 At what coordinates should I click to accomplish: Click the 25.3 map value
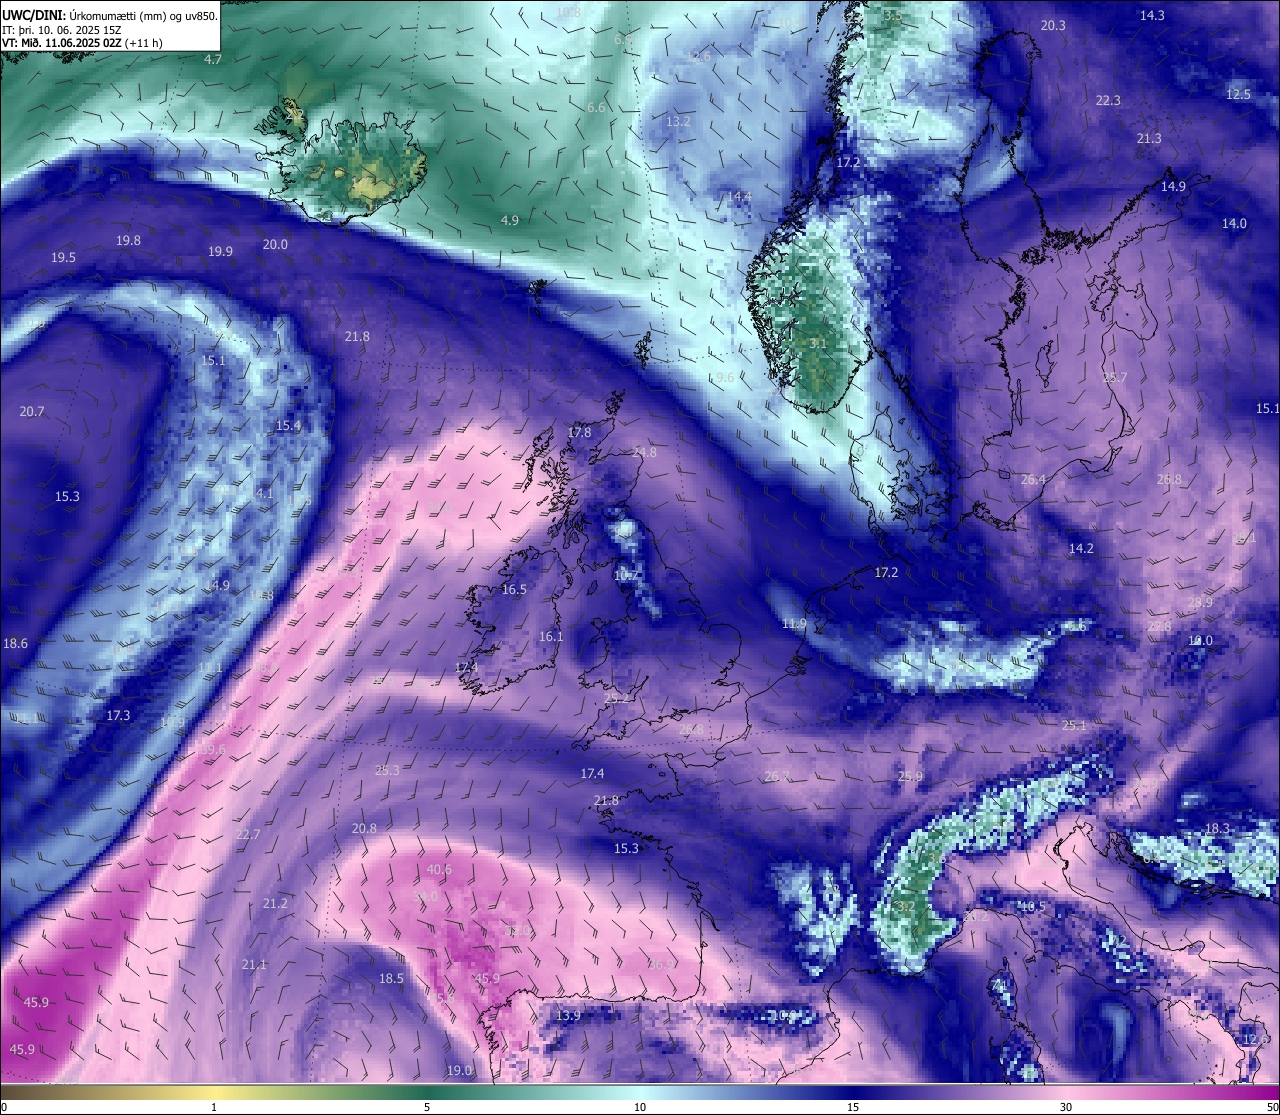pyautogui.click(x=387, y=771)
